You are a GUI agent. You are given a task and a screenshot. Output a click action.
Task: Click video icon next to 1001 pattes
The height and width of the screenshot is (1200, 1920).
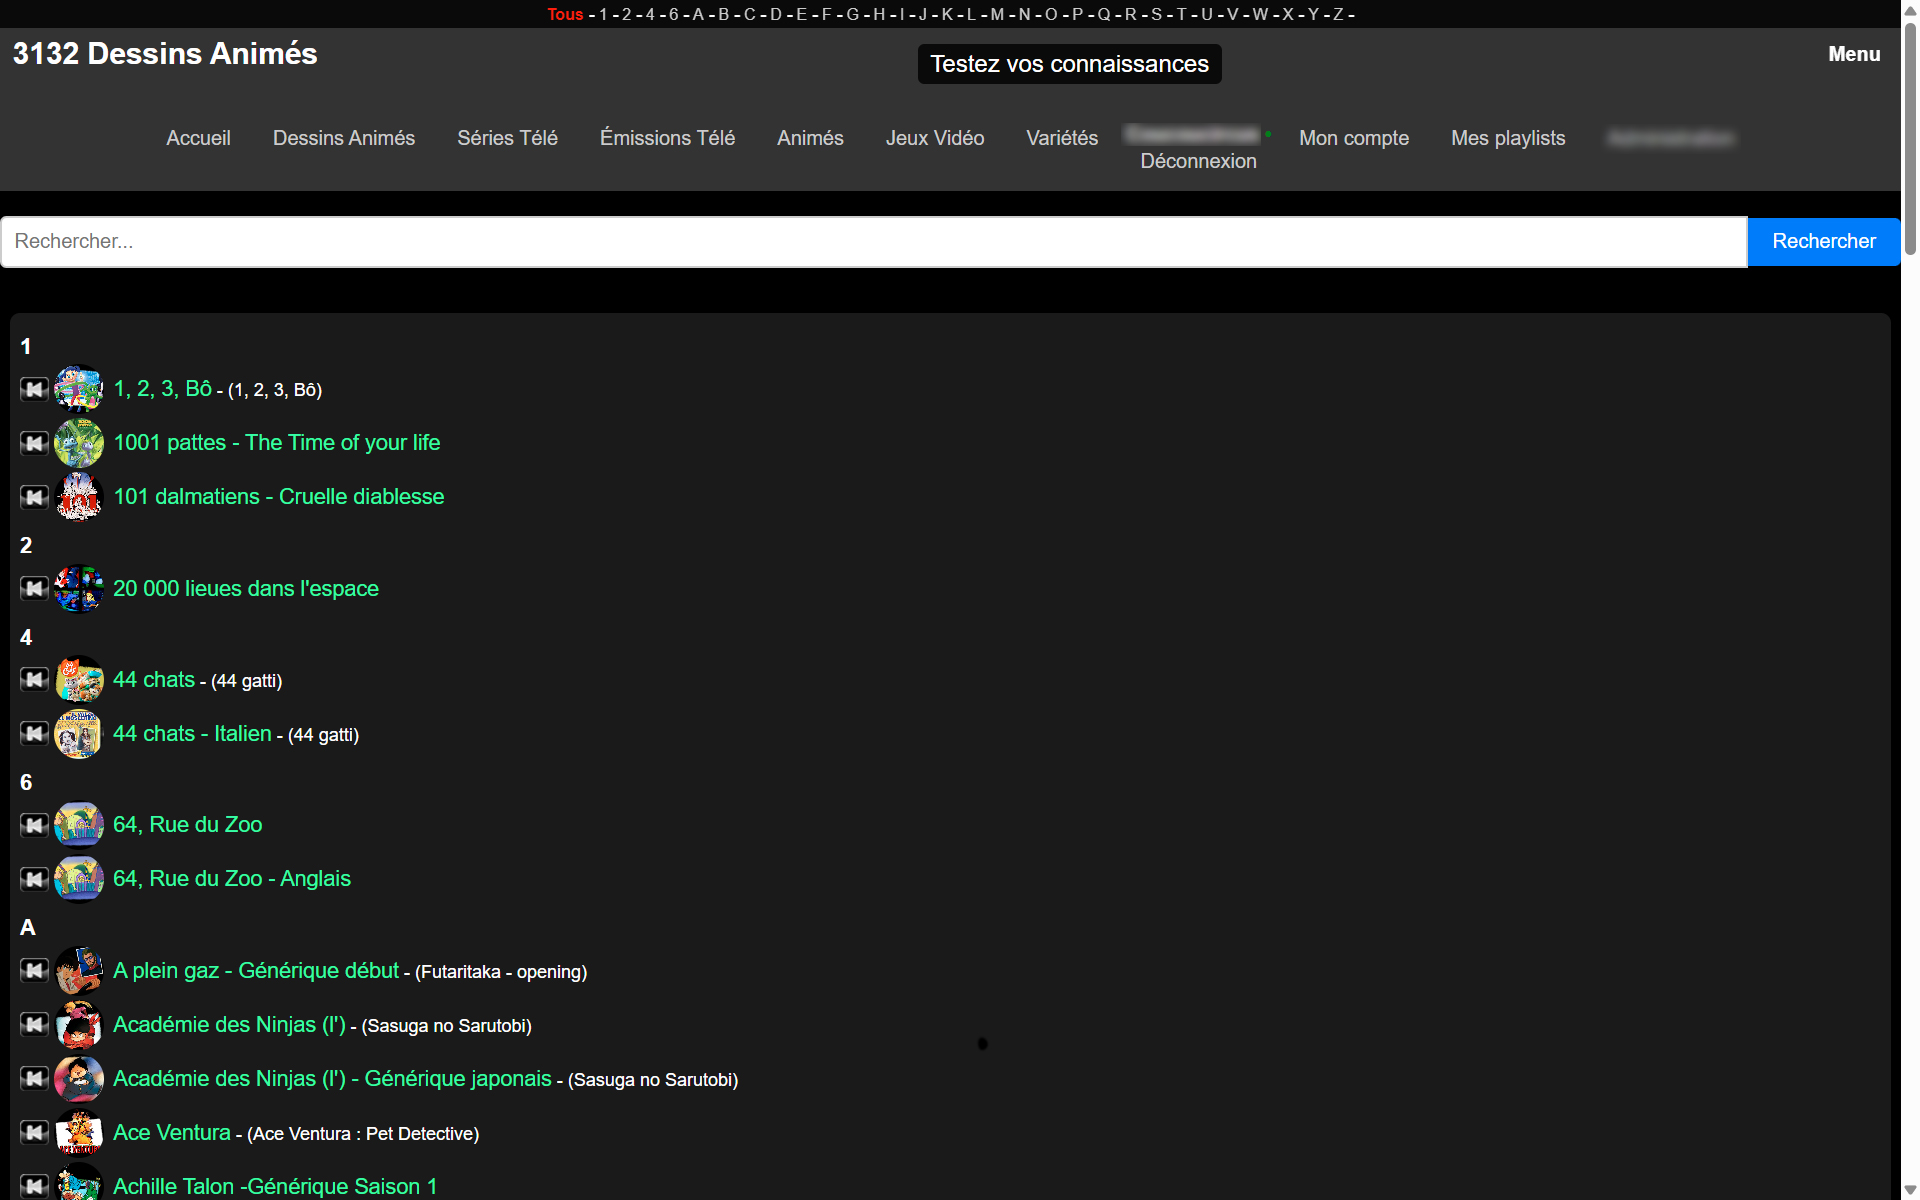click(x=34, y=443)
